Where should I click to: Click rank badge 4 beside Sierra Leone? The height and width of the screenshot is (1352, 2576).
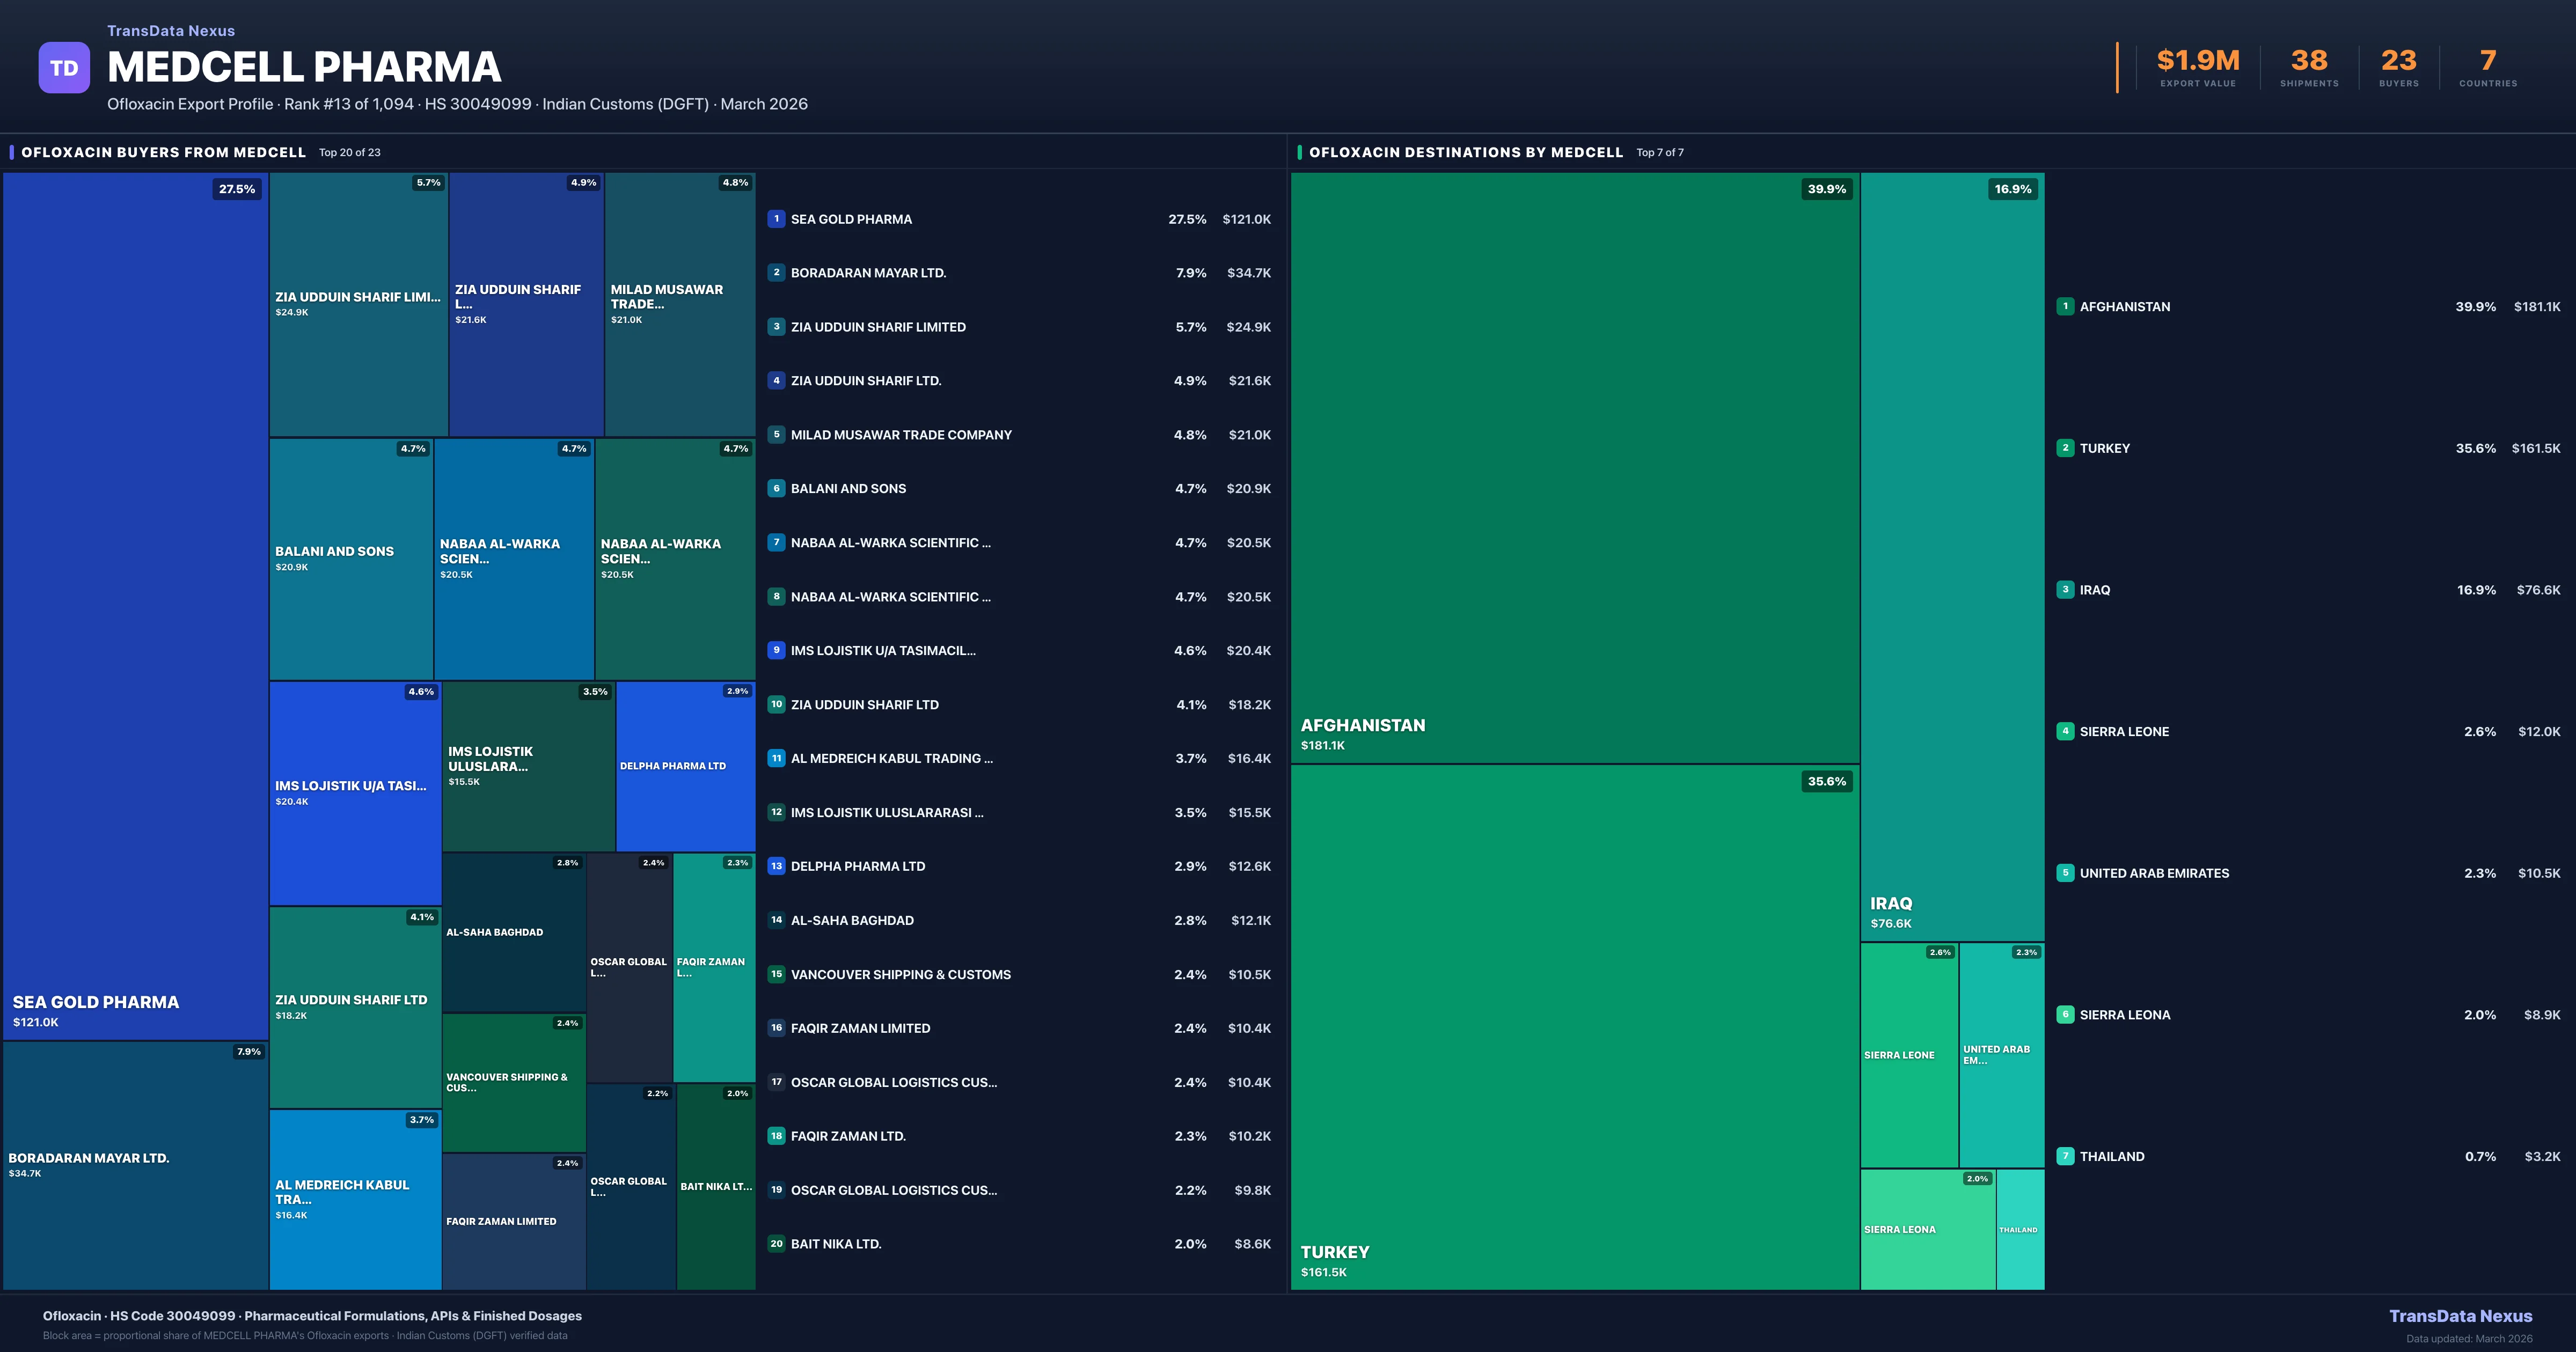(2065, 731)
